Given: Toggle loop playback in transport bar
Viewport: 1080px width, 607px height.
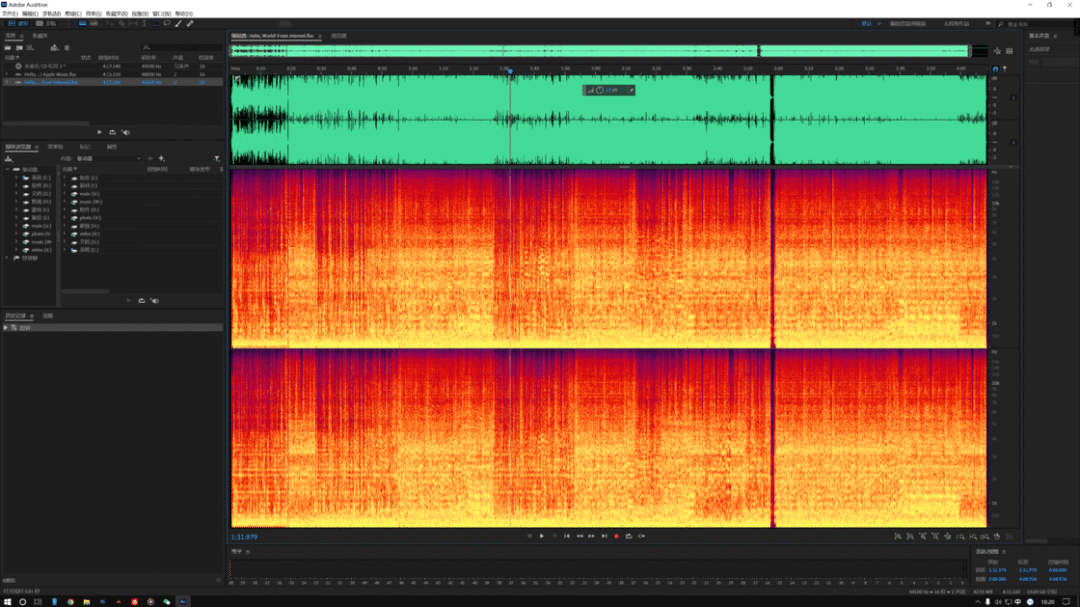Looking at the screenshot, I should click(x=629, y=536).
